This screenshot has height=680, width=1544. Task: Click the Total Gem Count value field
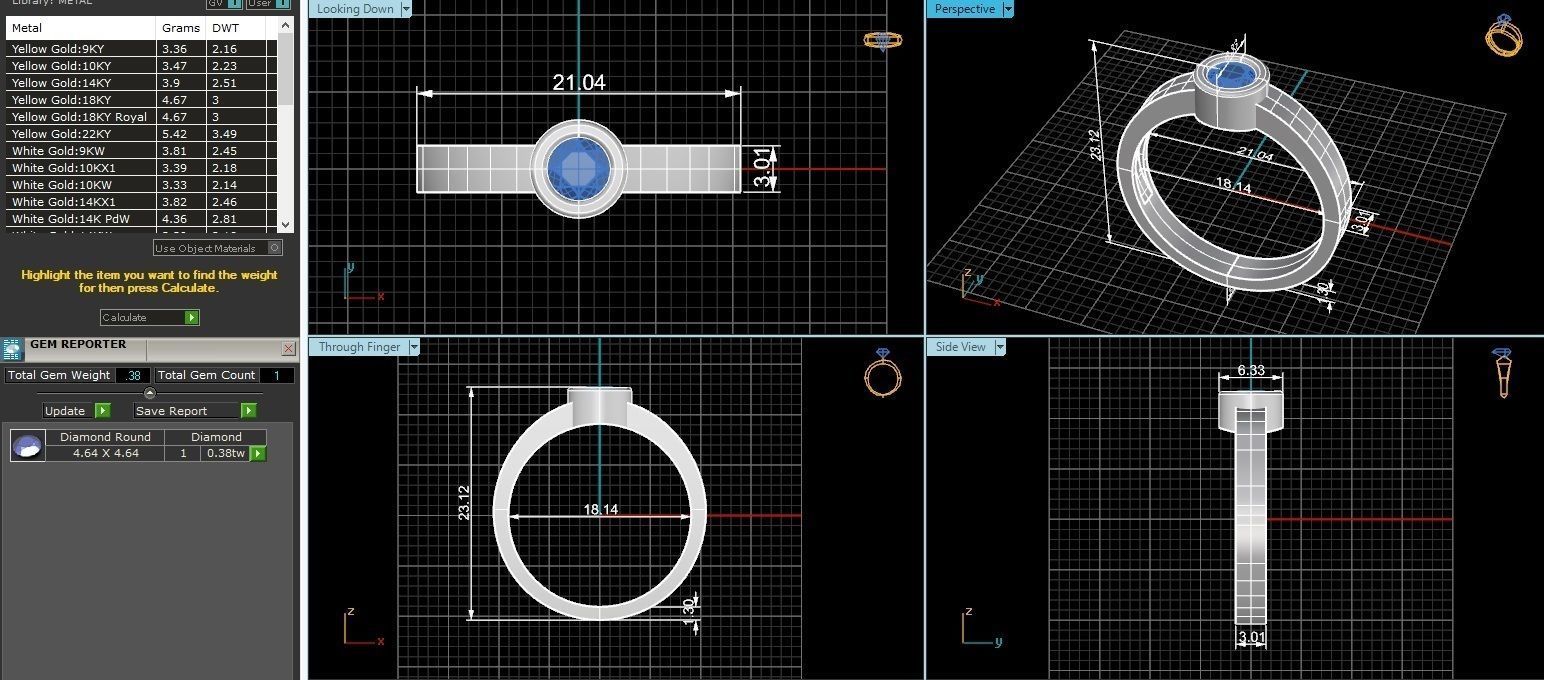(277, 376)
